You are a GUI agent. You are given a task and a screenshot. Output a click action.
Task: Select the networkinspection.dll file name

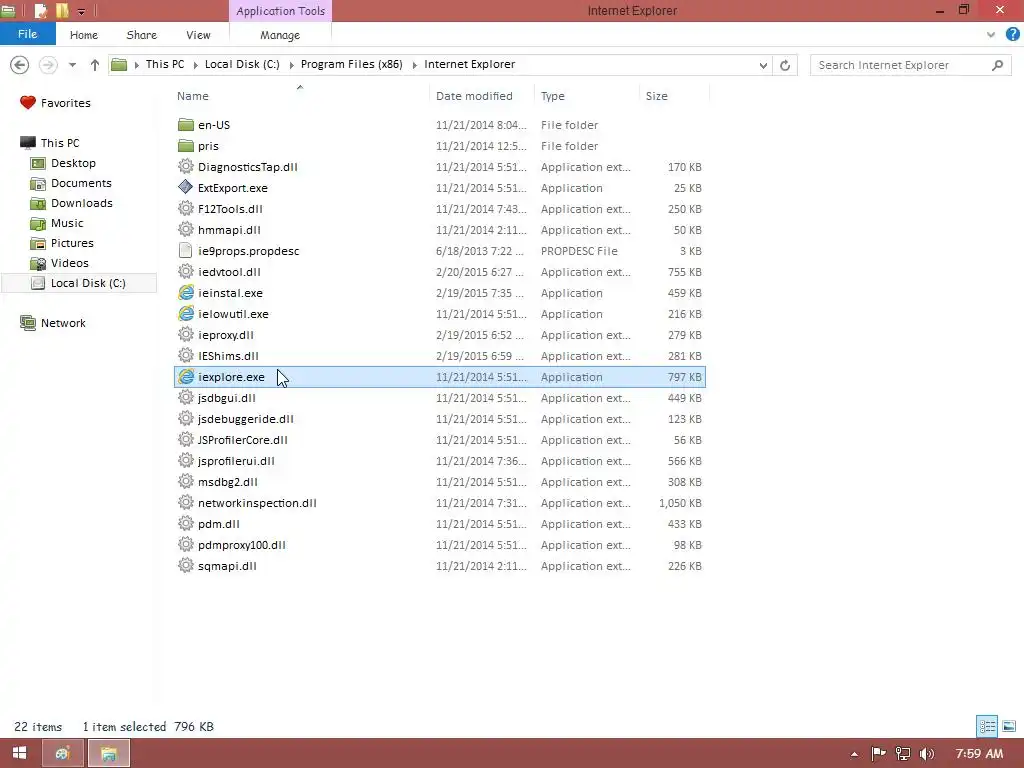point(257,503)
